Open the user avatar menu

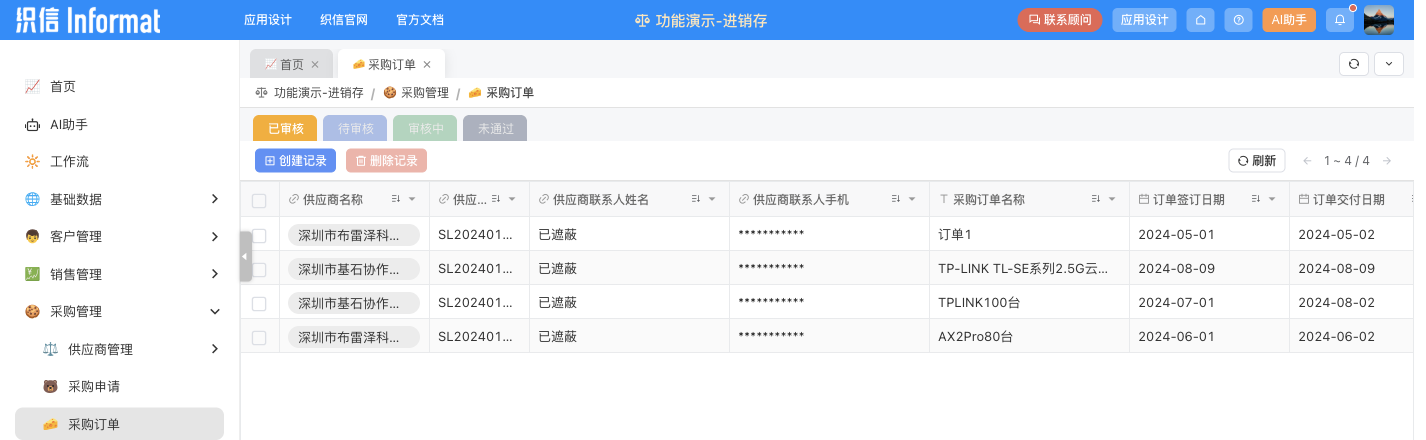(1379, 20)
